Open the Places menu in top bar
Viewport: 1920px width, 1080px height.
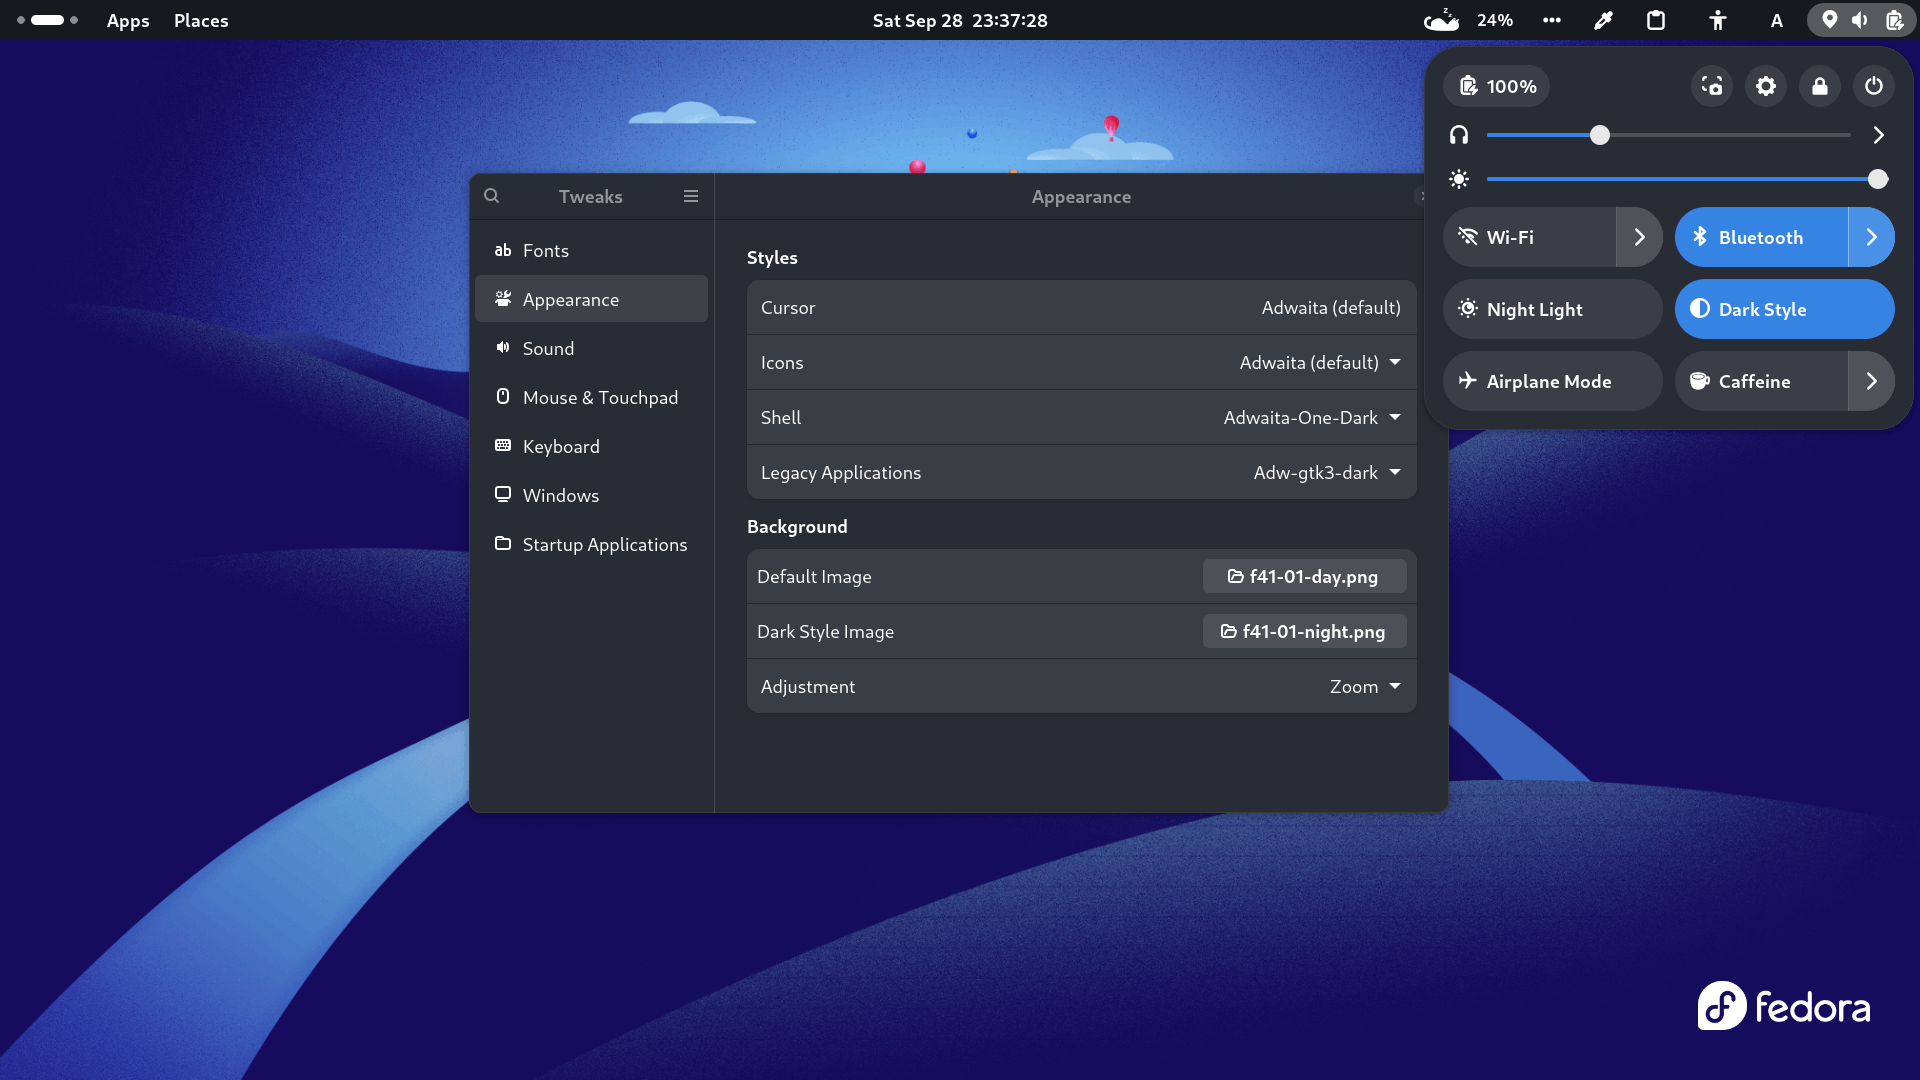(201, 20)
